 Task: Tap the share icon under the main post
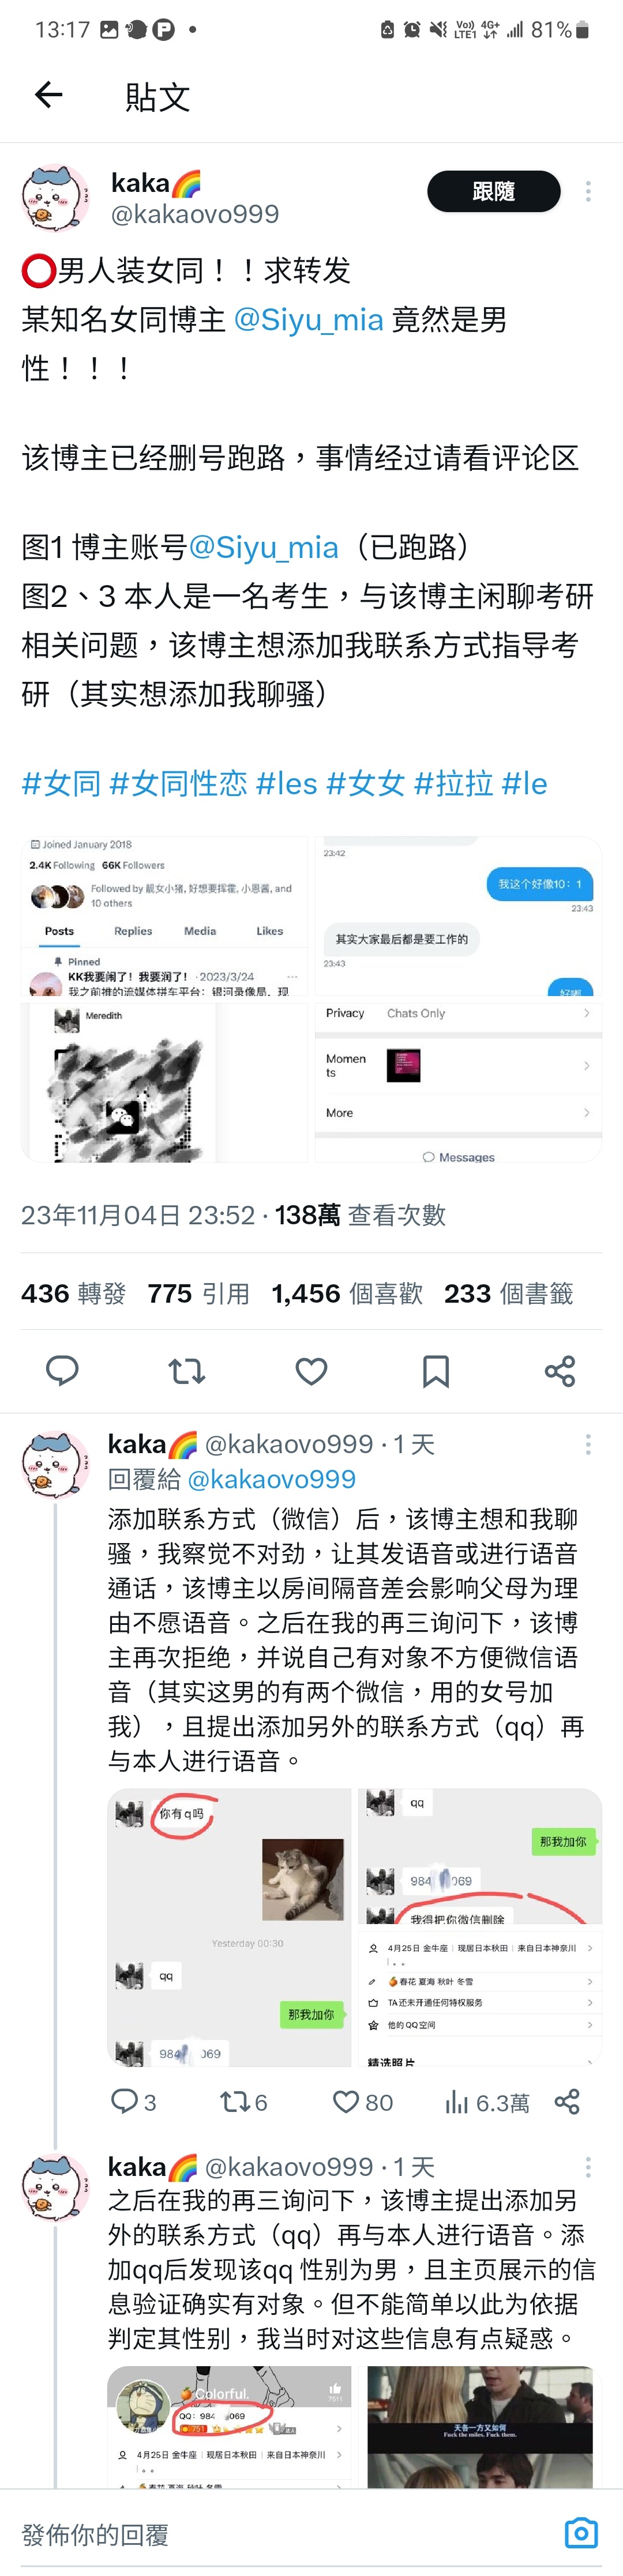[x=560, y=1371]
